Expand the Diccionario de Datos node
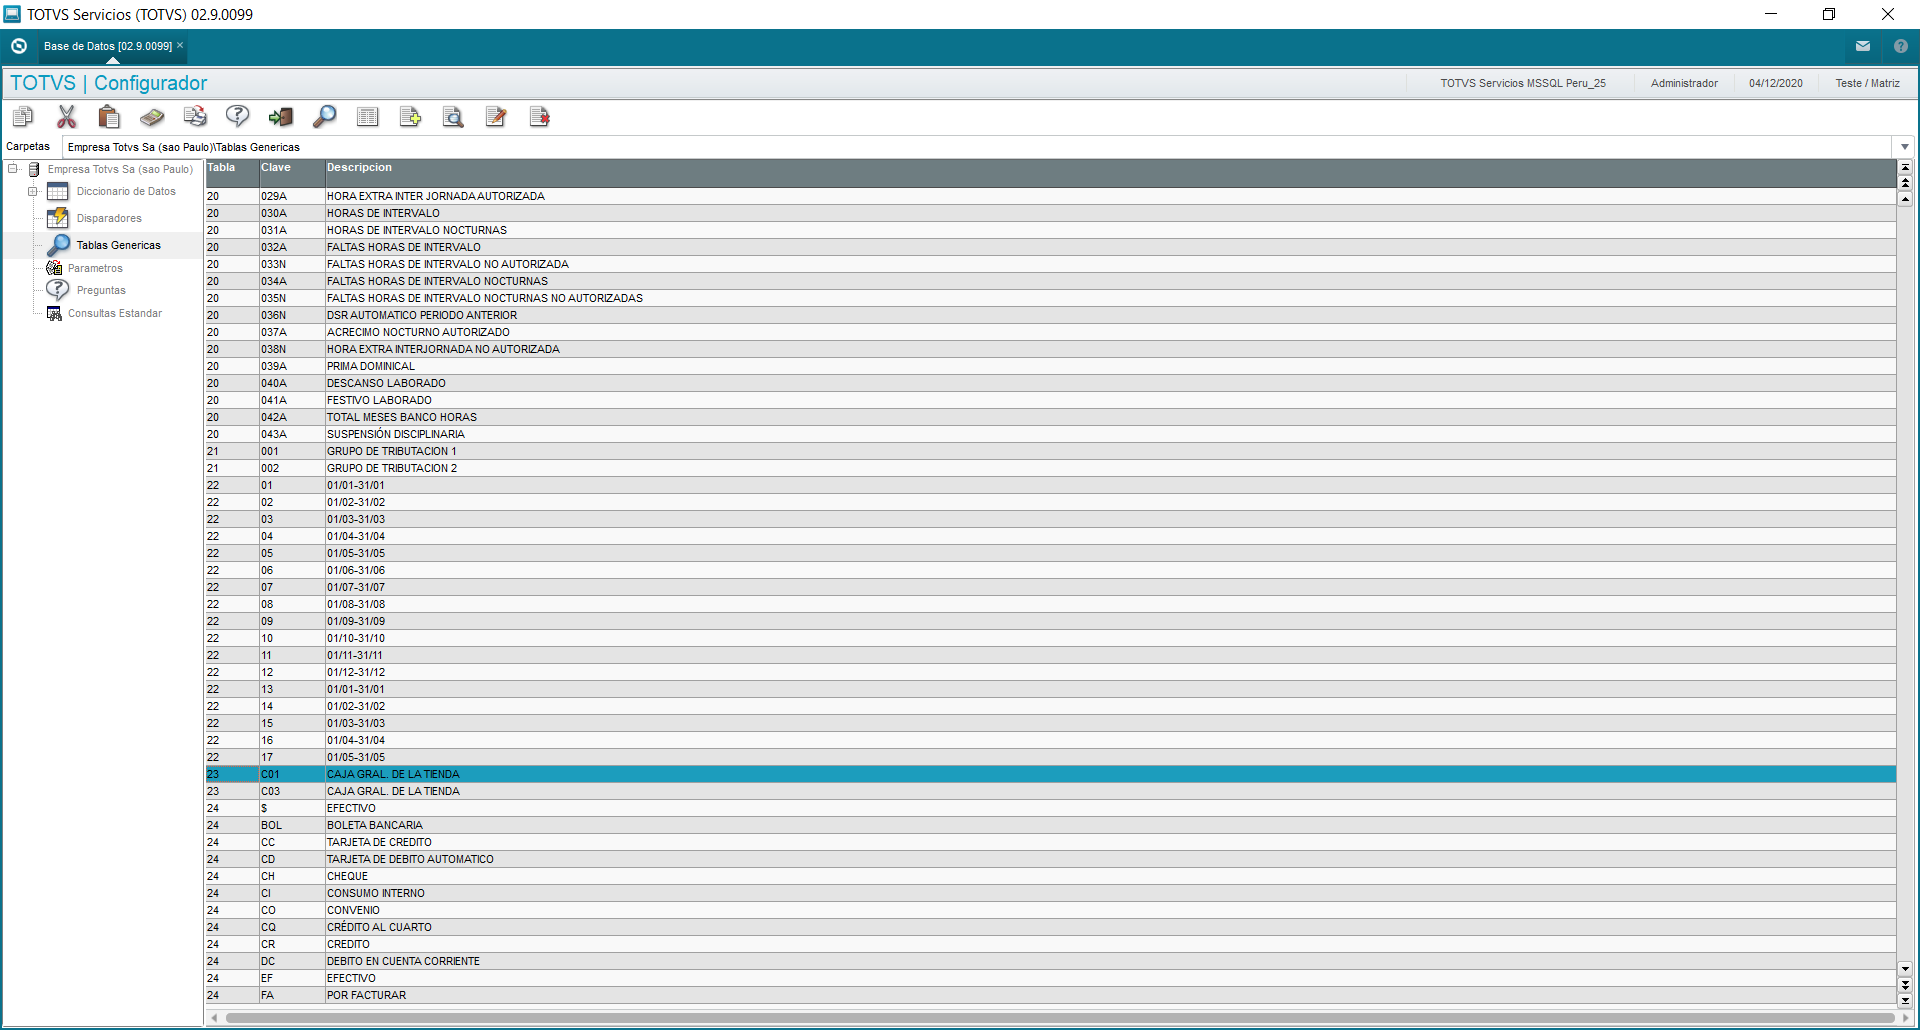 click(32, 191)
